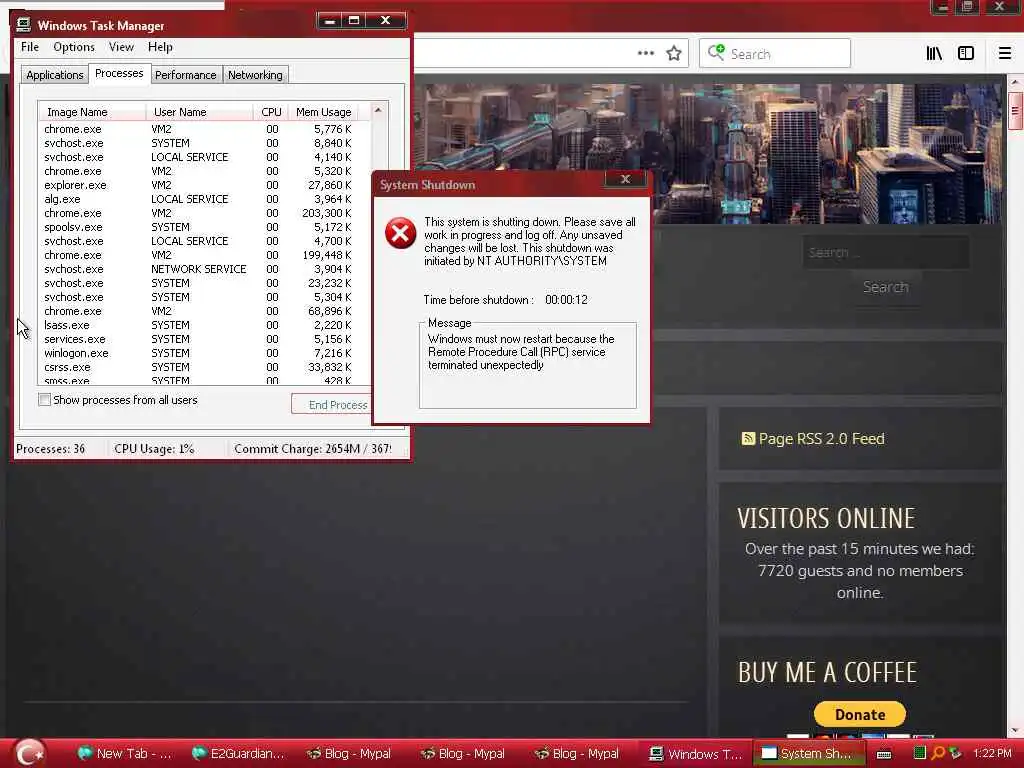Switch to the Performance tab

pyautogui.click(x=185, y=75)
